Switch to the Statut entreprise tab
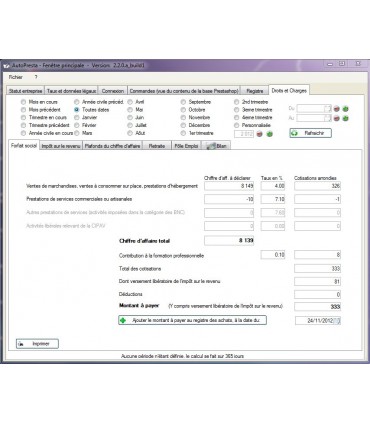Viewport: 370px width, 423px height. (x=26, y=91)
